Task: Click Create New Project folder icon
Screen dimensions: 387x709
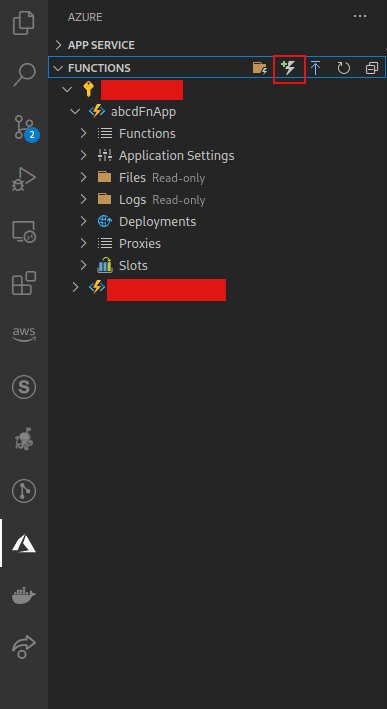Action: [x=260, y=68]
